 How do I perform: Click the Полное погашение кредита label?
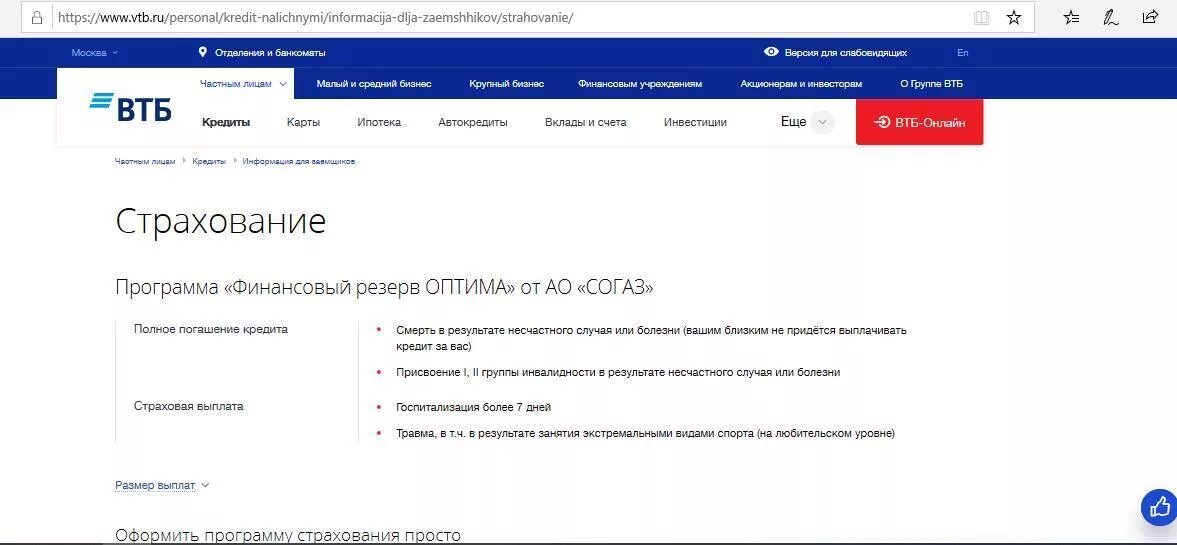click(x=211, y=329)
